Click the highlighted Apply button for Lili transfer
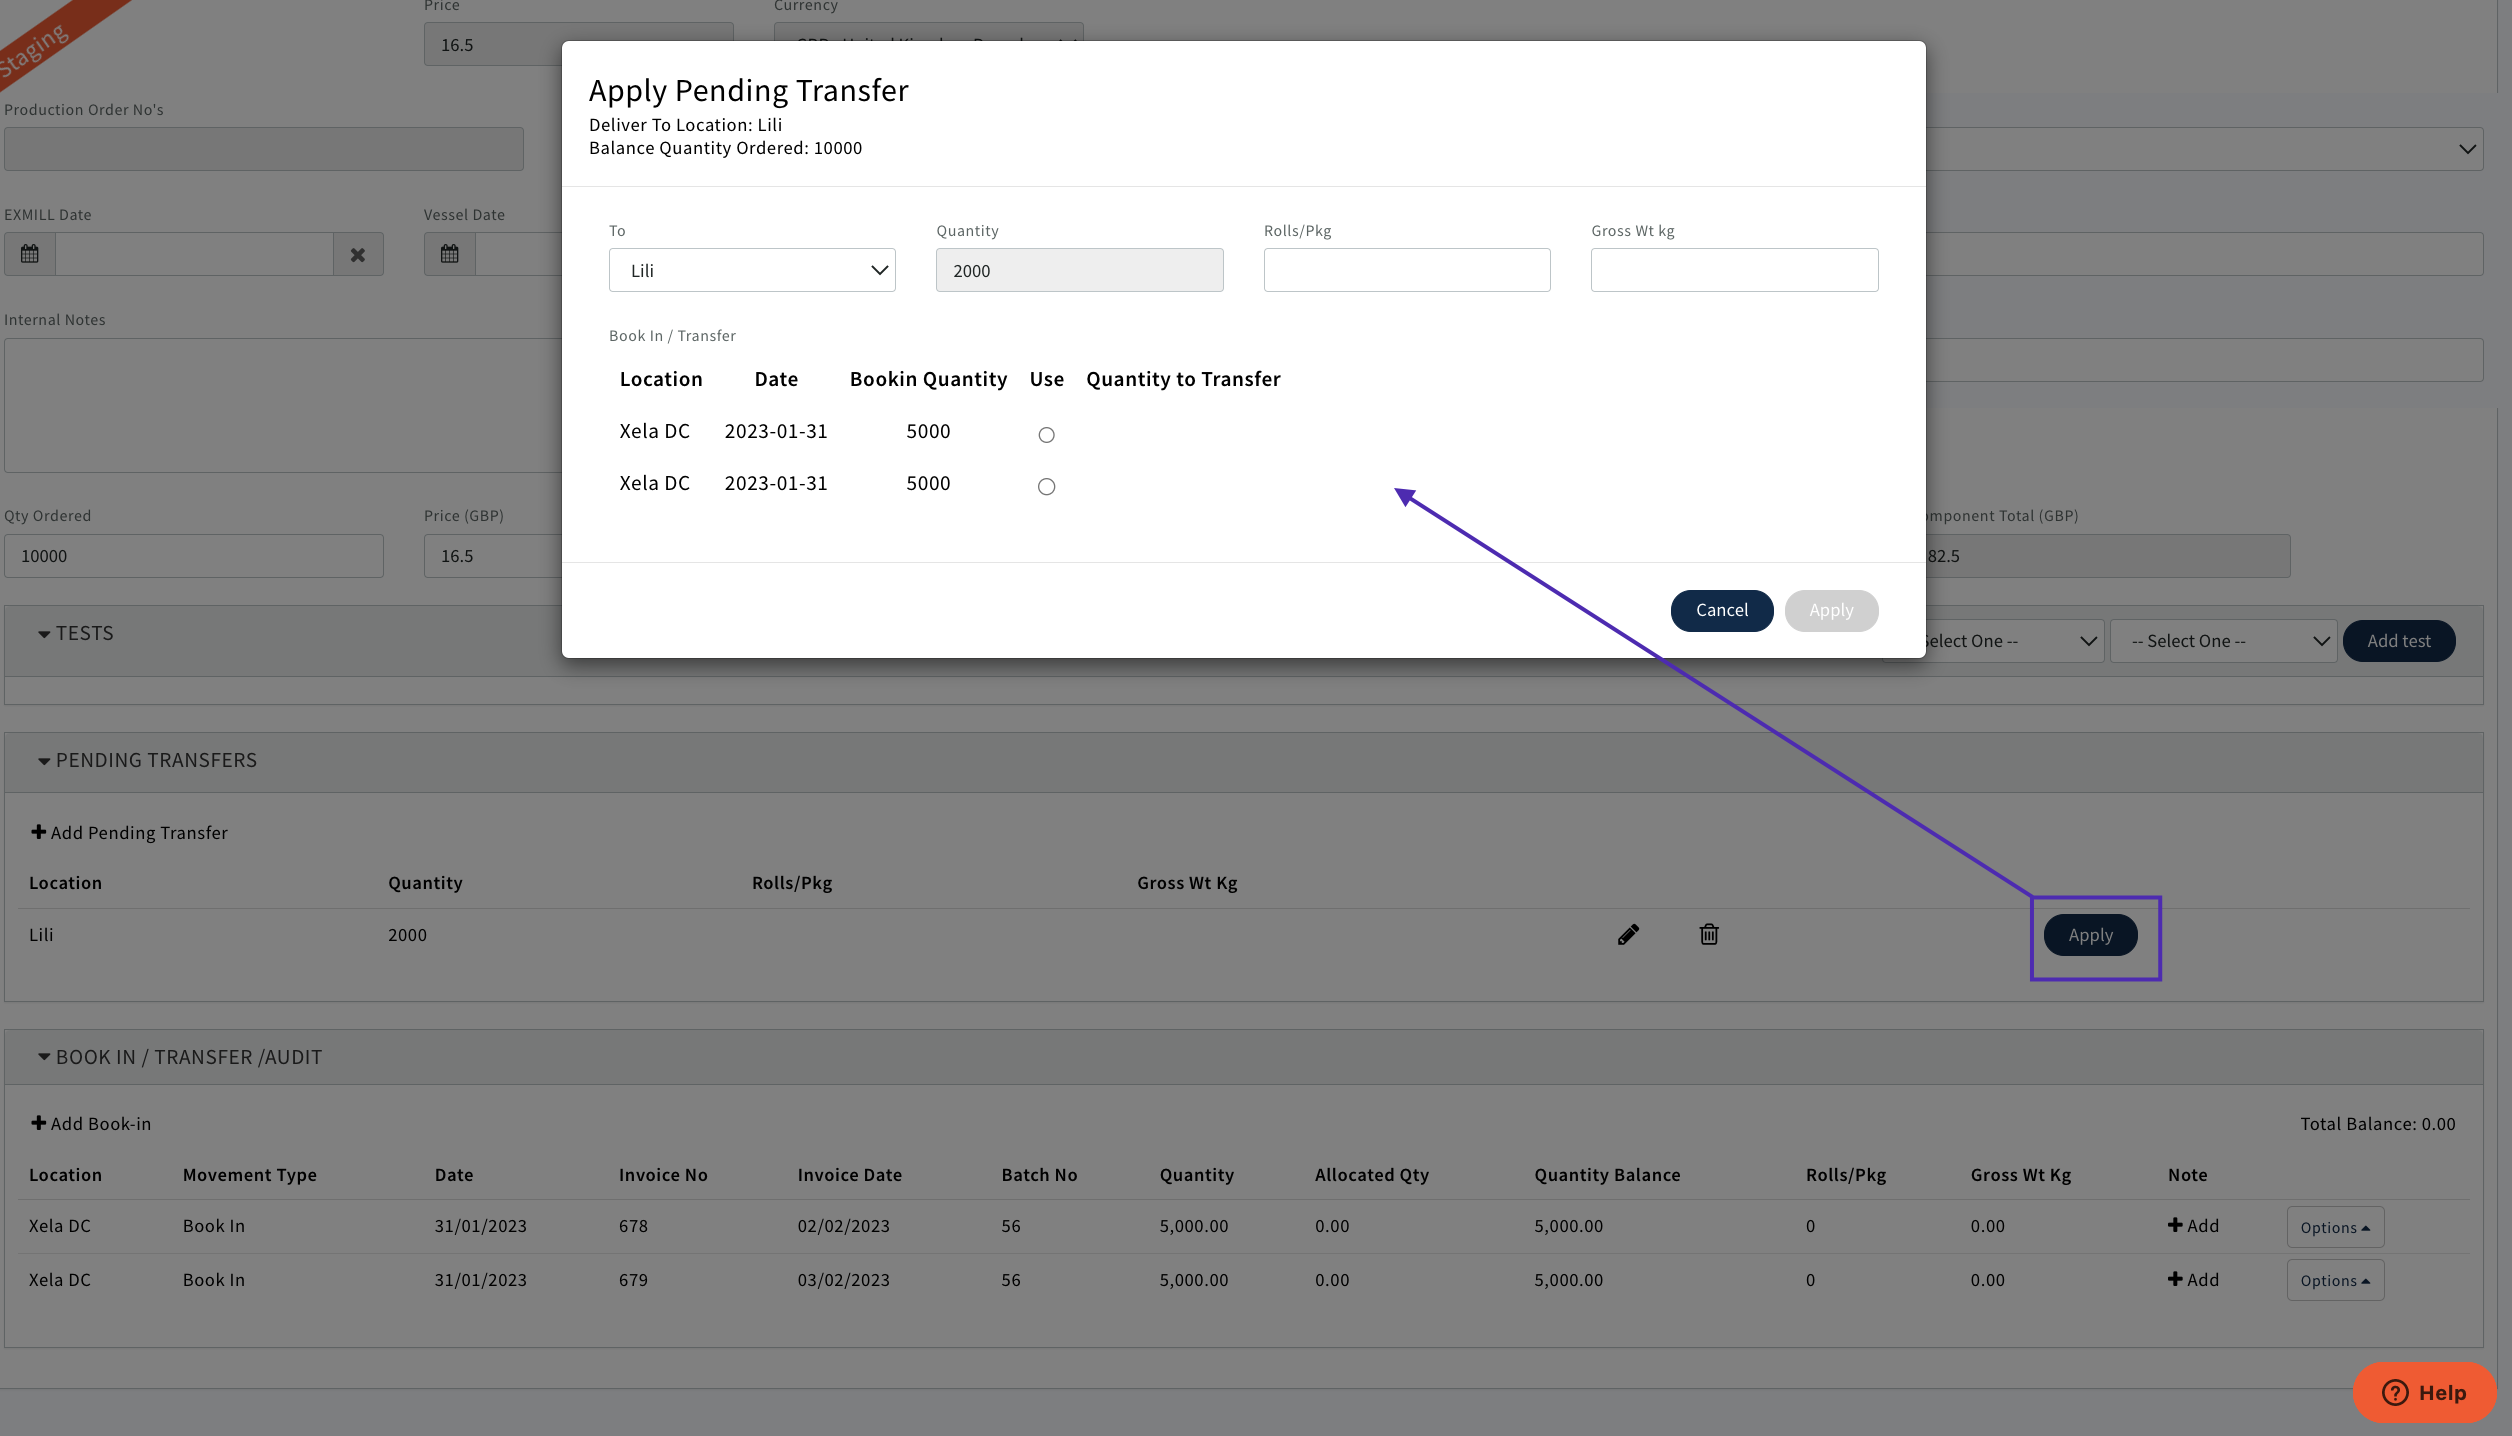Image resolution: width=2512 pixels, height=1436 pixels. [2089, 934]
